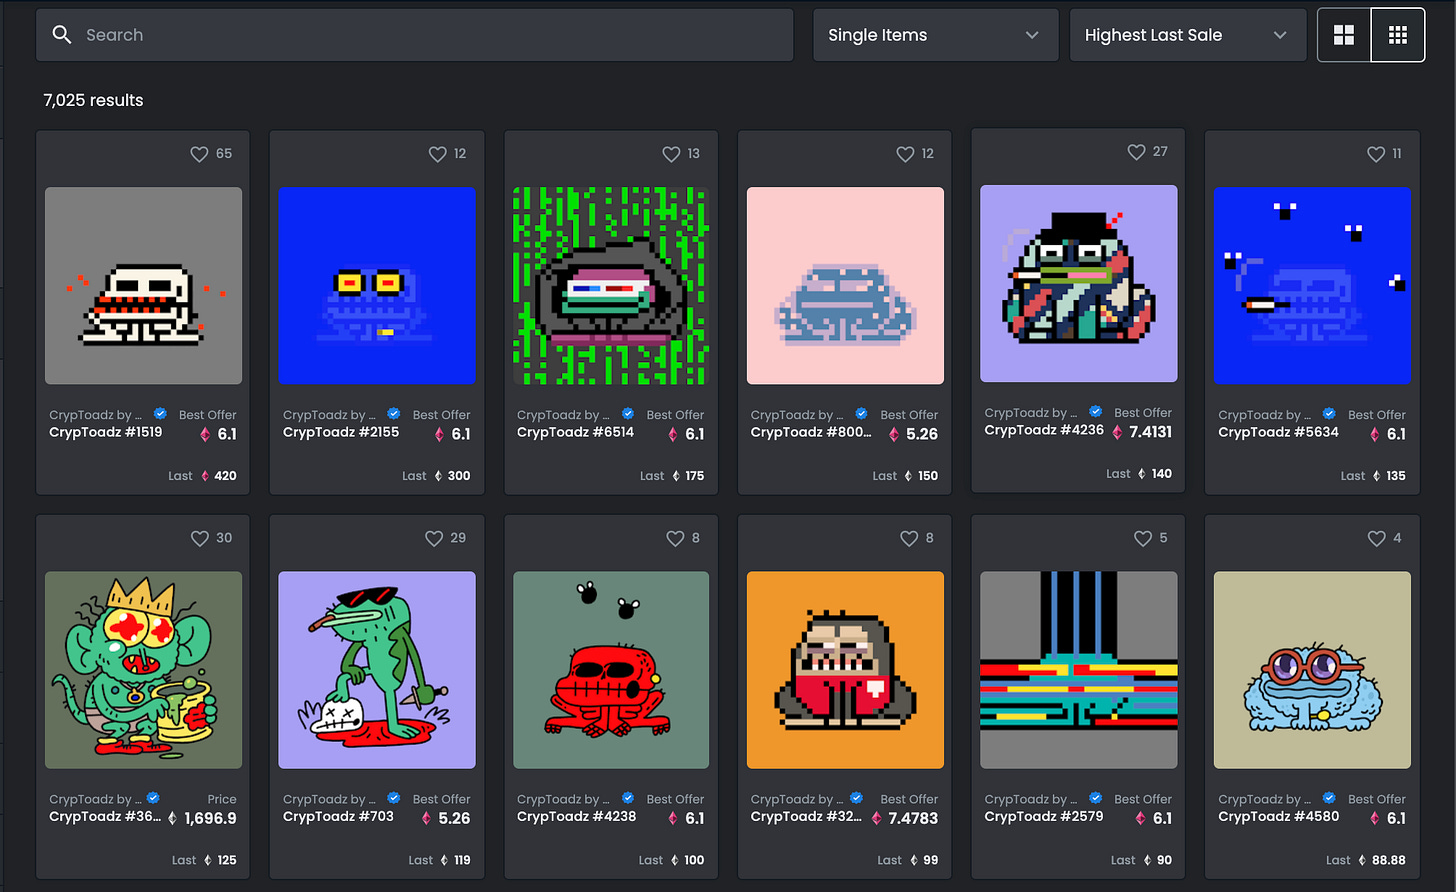Open the CrypToadz #6514 title link
The width and height of the screenshot is (1456, 892).
[575, 432]
